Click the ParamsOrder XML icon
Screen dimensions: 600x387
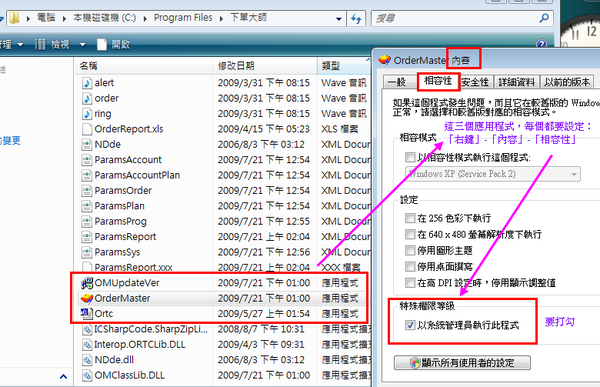[x=87, y=190]
